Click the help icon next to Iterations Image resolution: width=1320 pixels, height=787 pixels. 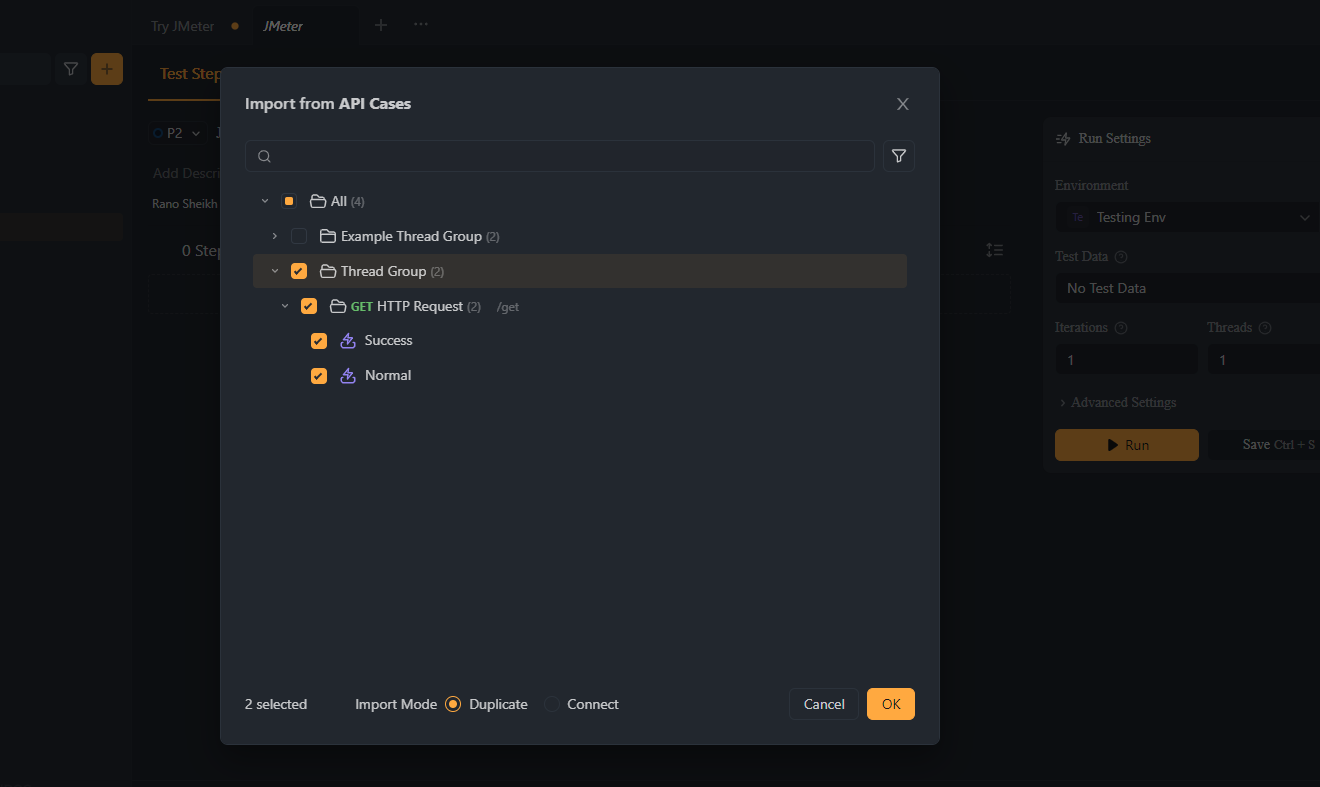point(1121,328)
